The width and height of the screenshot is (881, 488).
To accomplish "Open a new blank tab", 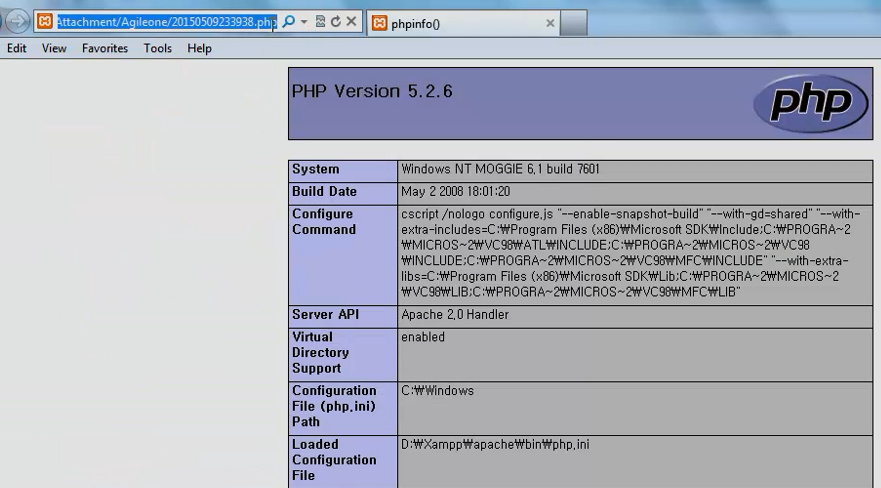I will coord(573,23).
